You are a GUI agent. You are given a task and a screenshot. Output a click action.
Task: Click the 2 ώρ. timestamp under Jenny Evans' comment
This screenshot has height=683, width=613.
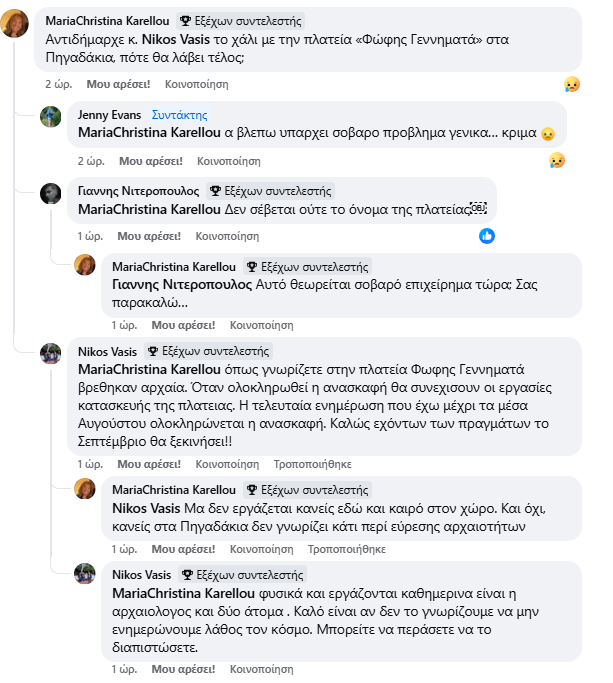[91, 160]
